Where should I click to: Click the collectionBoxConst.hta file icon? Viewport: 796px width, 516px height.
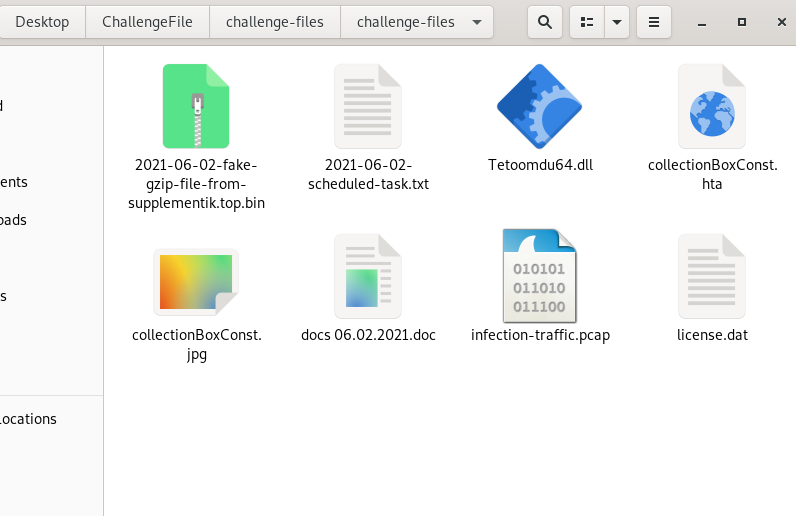click(712, 106)
